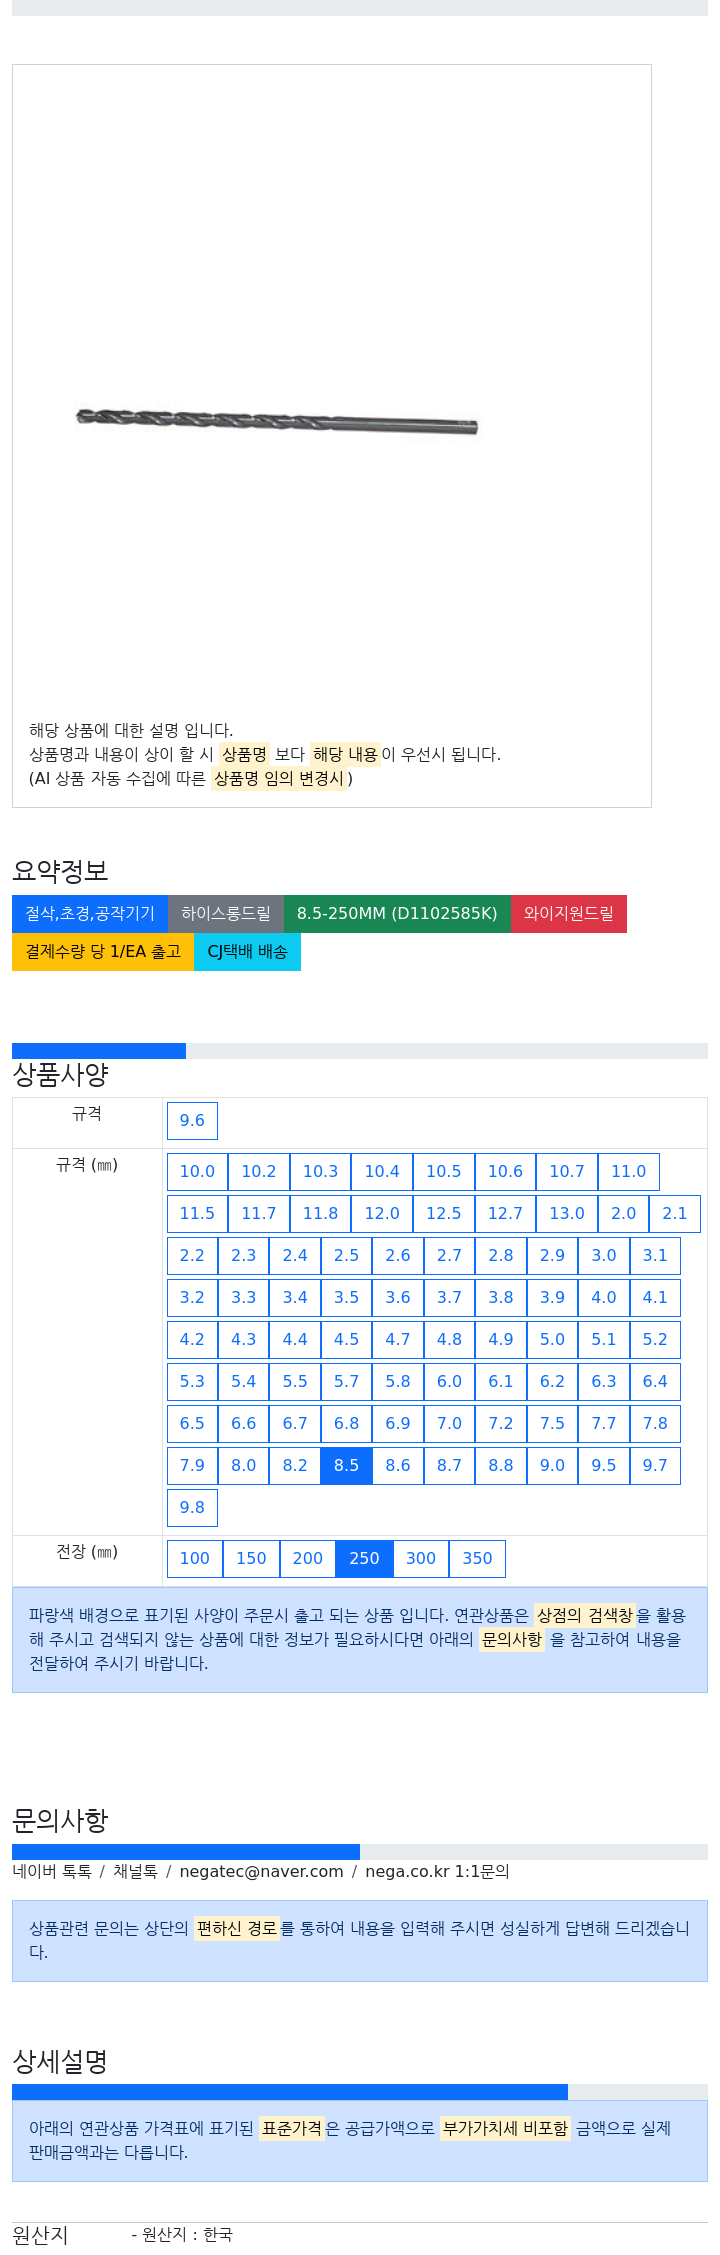Choose the 350 mm length option

[477, 1559]
